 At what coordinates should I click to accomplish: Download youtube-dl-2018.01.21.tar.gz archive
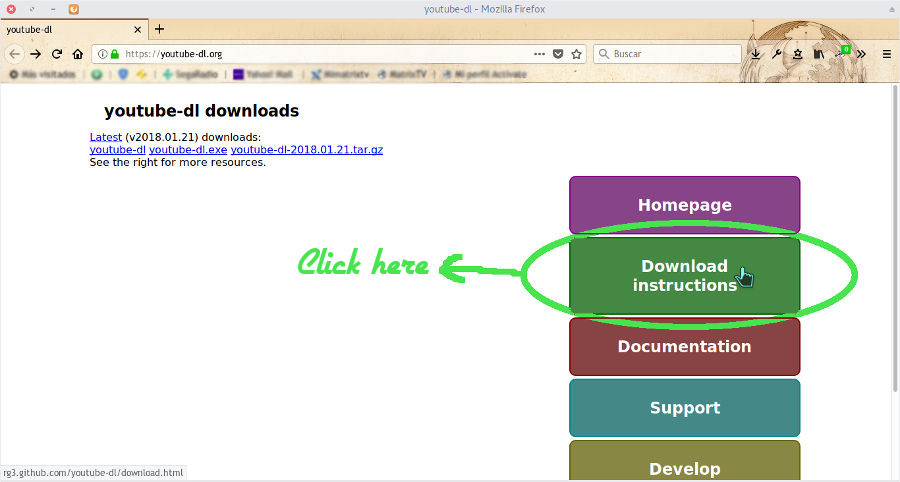coord(307,150)
